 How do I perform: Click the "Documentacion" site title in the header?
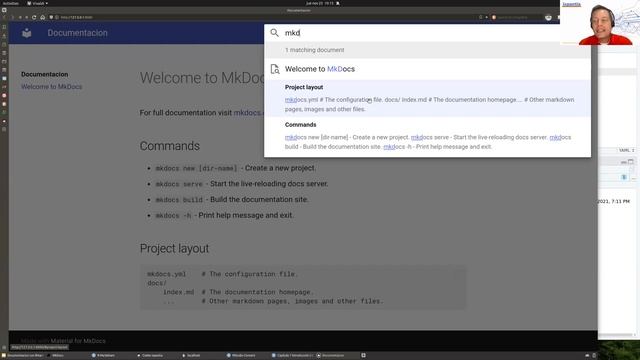pos(78,33)
